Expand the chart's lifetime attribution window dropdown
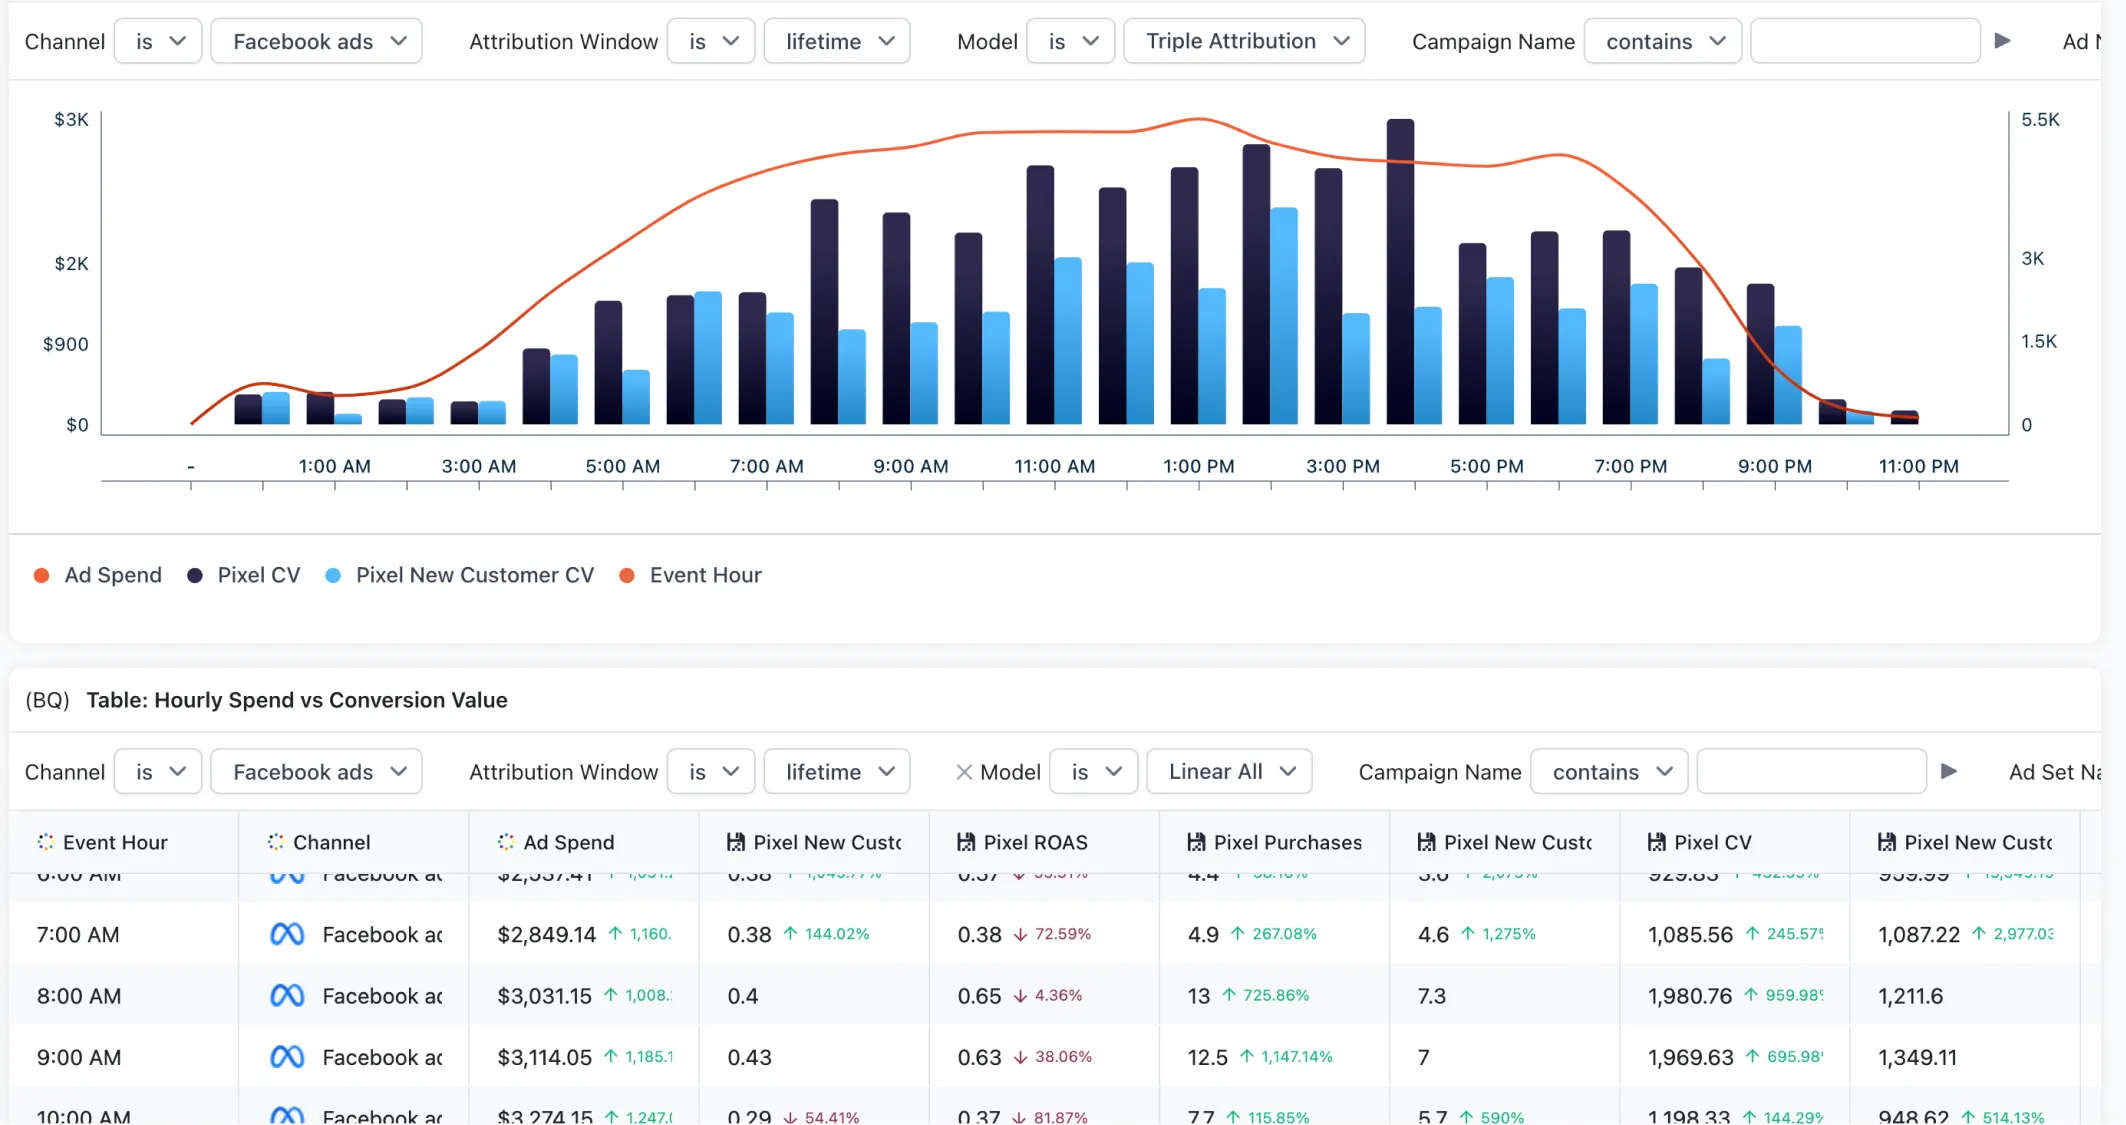The width and height of the screenshot is (2126, 1125). pyautogui.click(x=837, y=41)
